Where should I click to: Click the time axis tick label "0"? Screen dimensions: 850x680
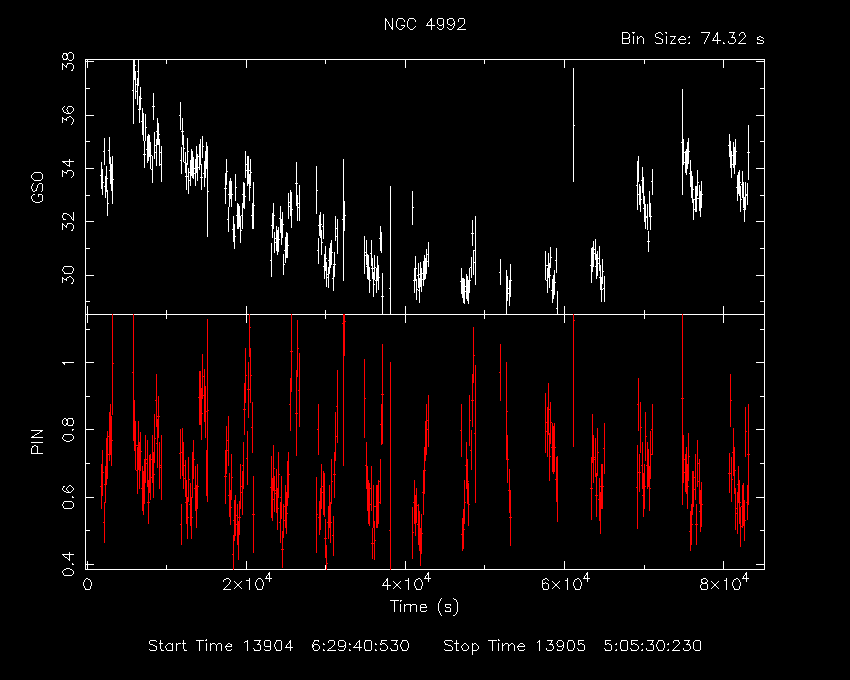[87, 585]
